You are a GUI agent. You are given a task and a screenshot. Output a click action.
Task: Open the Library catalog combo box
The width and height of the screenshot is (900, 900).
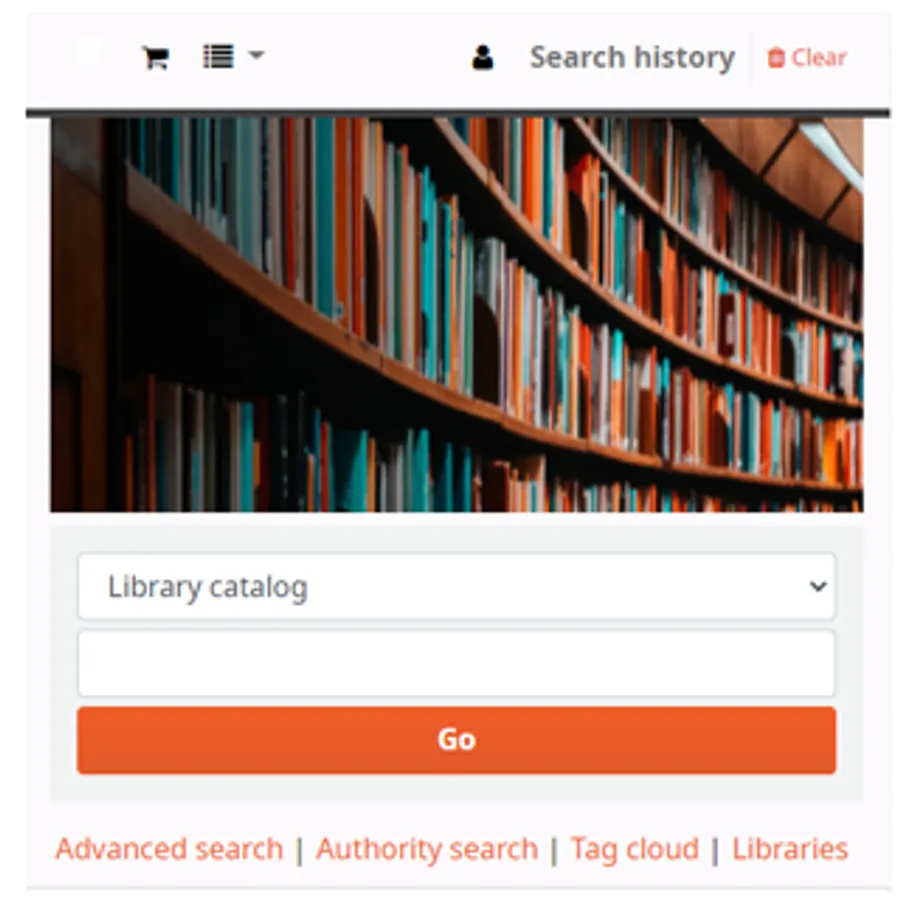pos(456,586)
